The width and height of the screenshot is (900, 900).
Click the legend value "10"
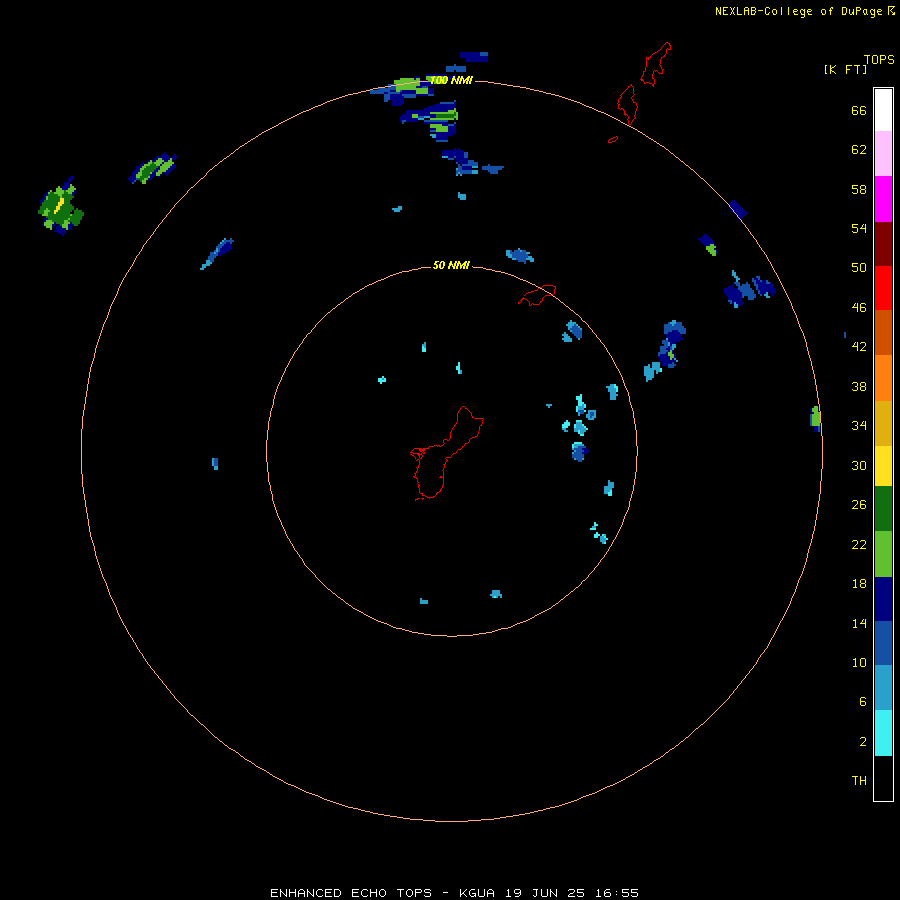859,662
